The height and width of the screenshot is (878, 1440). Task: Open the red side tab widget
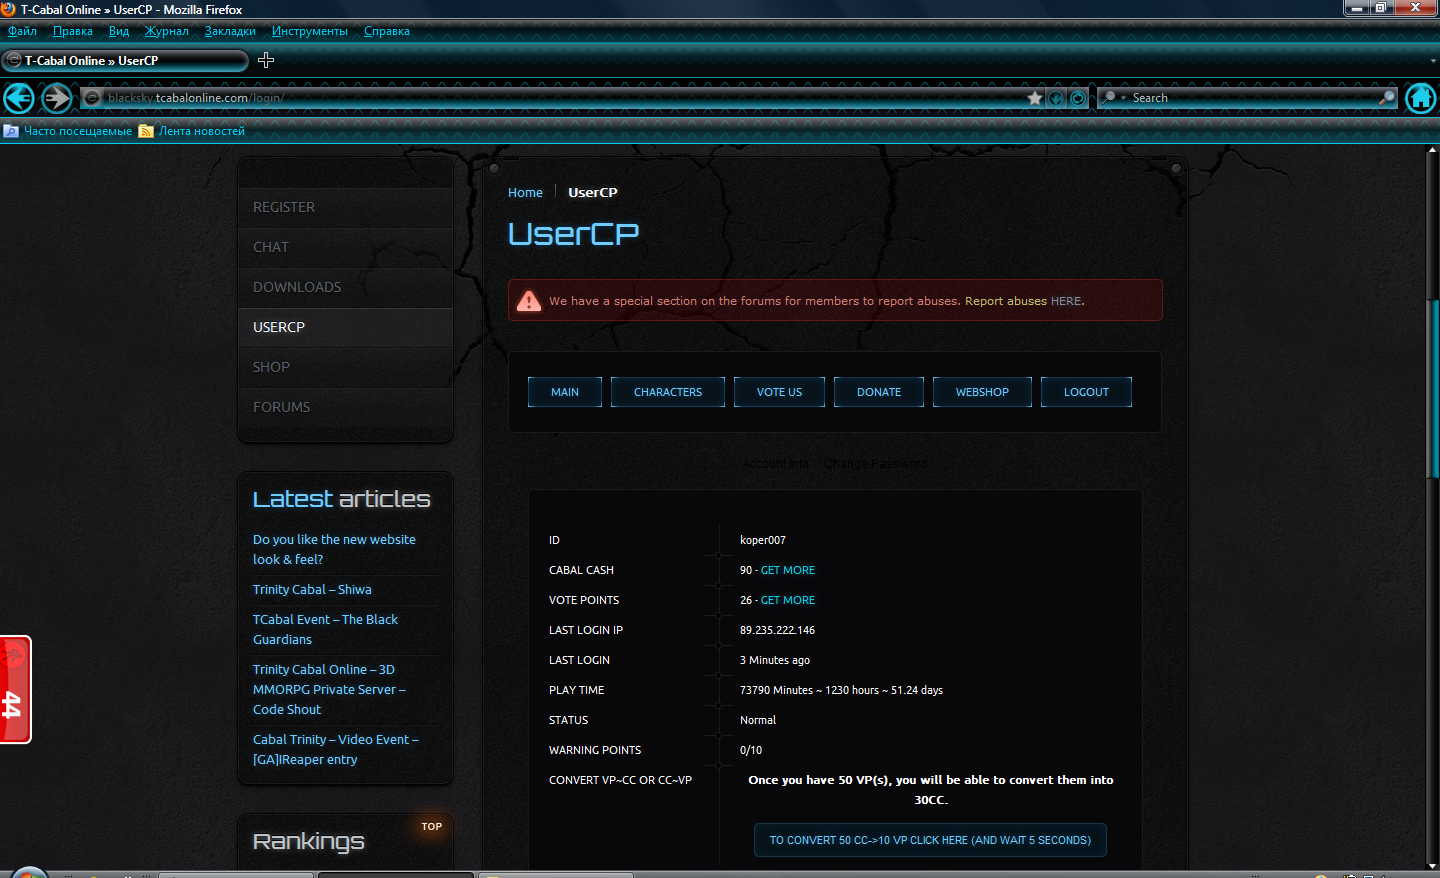pos(15,690)
